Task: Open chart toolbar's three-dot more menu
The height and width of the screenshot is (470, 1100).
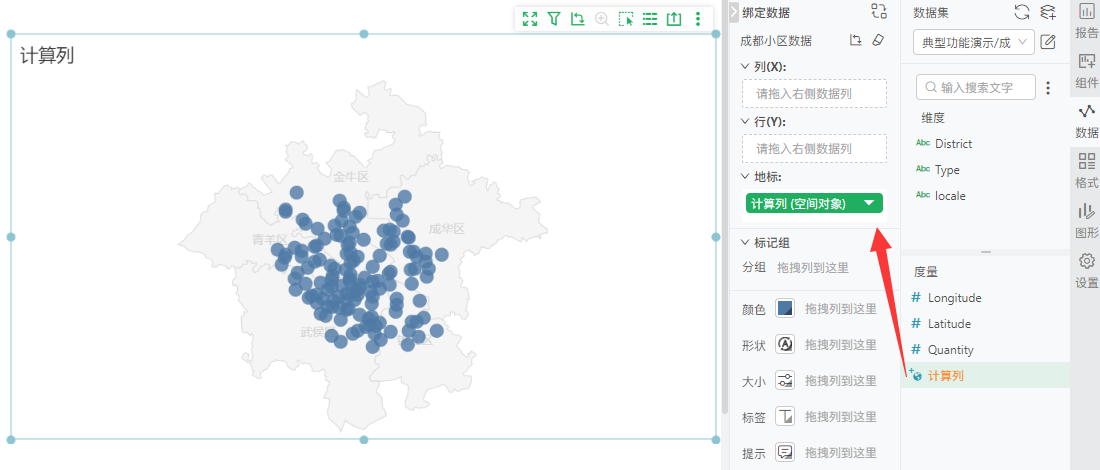Action: pyautogui.click(x=697, y=19)
